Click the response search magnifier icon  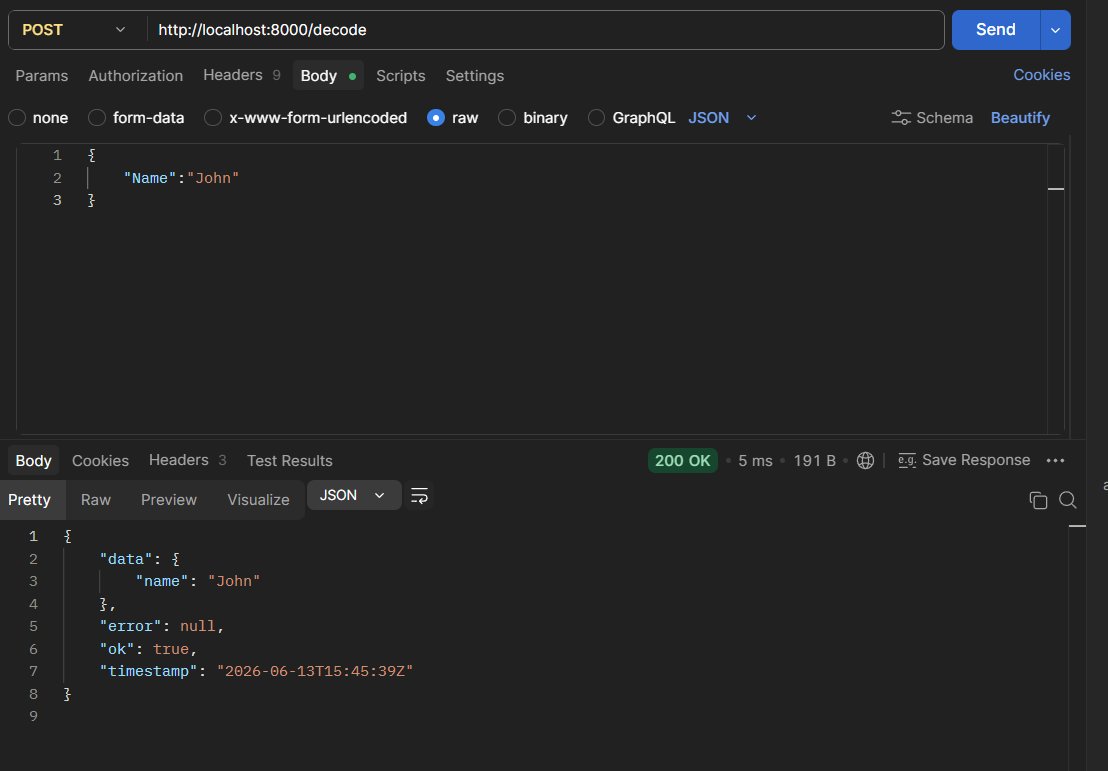1068,500
